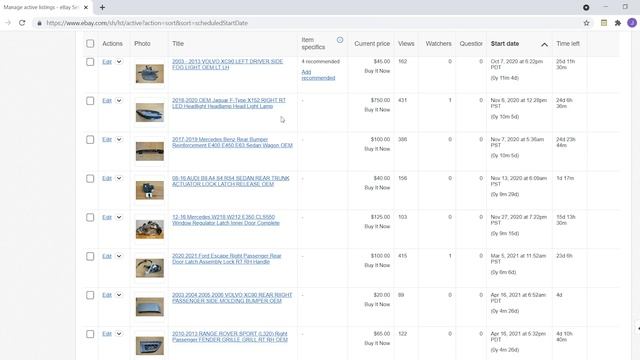Open the Ford Escape door latch title link
640x360 pixels.
click(x=227, y=259)
